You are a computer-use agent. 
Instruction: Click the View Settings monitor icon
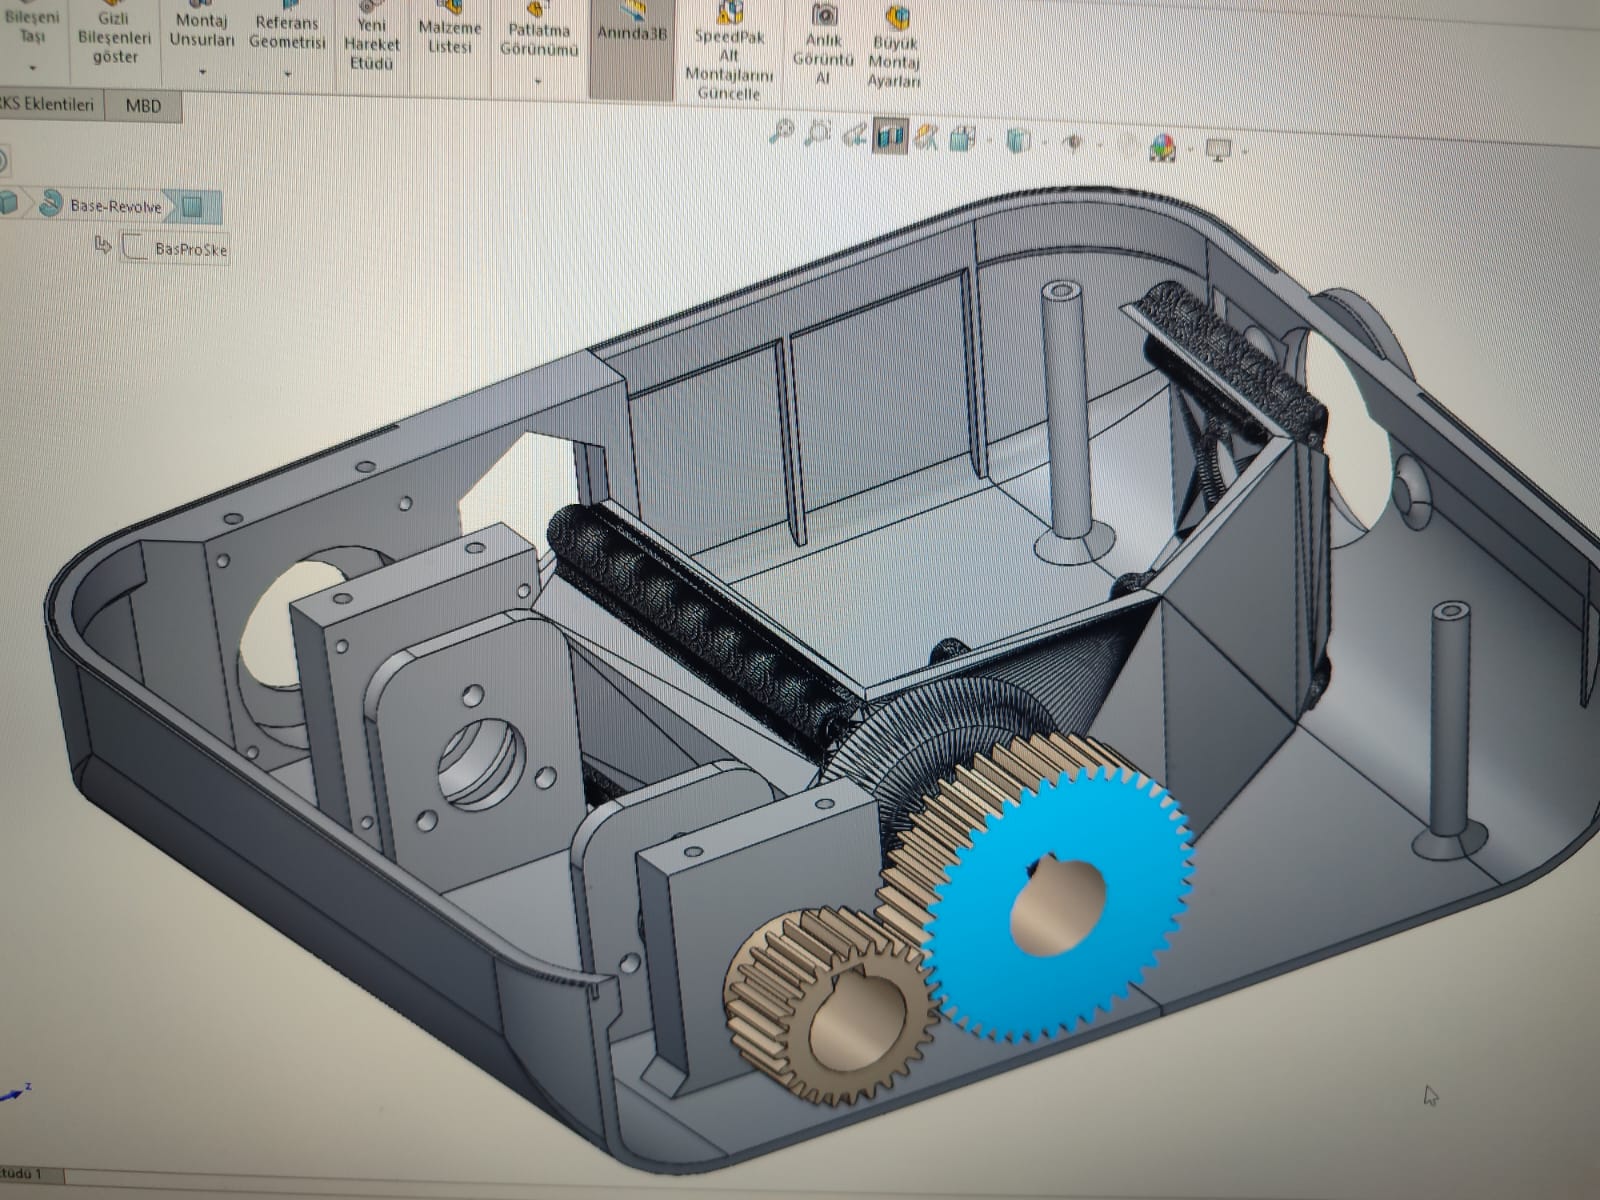tap(1217, 149)
